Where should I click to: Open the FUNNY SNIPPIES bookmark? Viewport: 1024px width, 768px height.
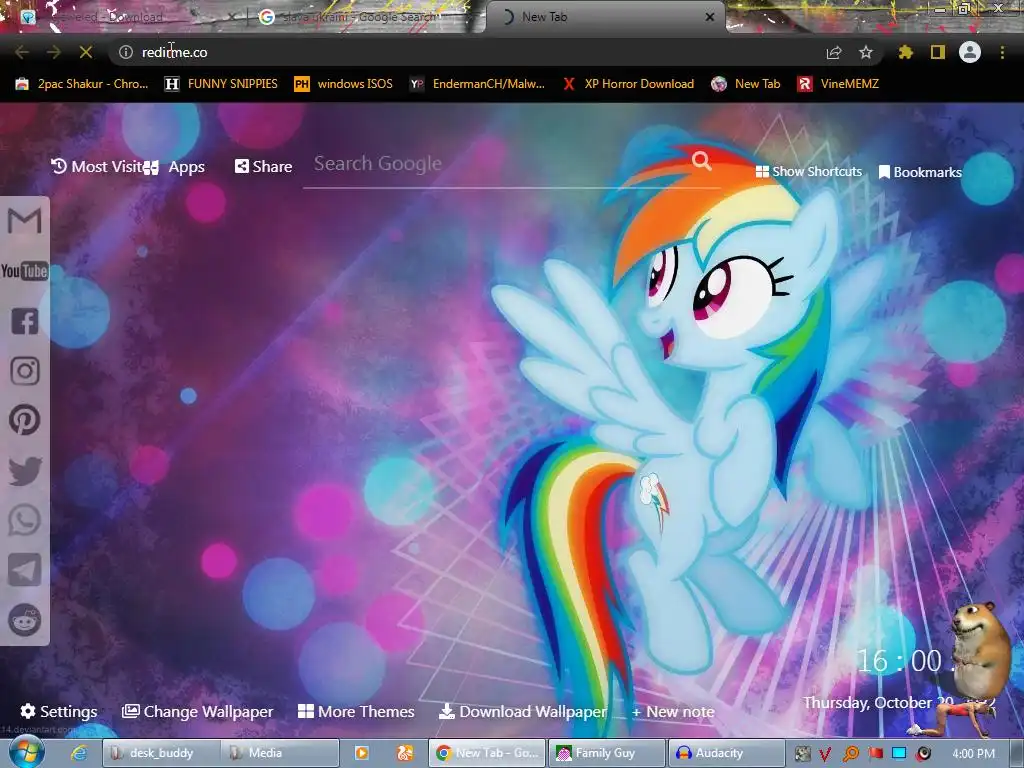pos(221,84)
